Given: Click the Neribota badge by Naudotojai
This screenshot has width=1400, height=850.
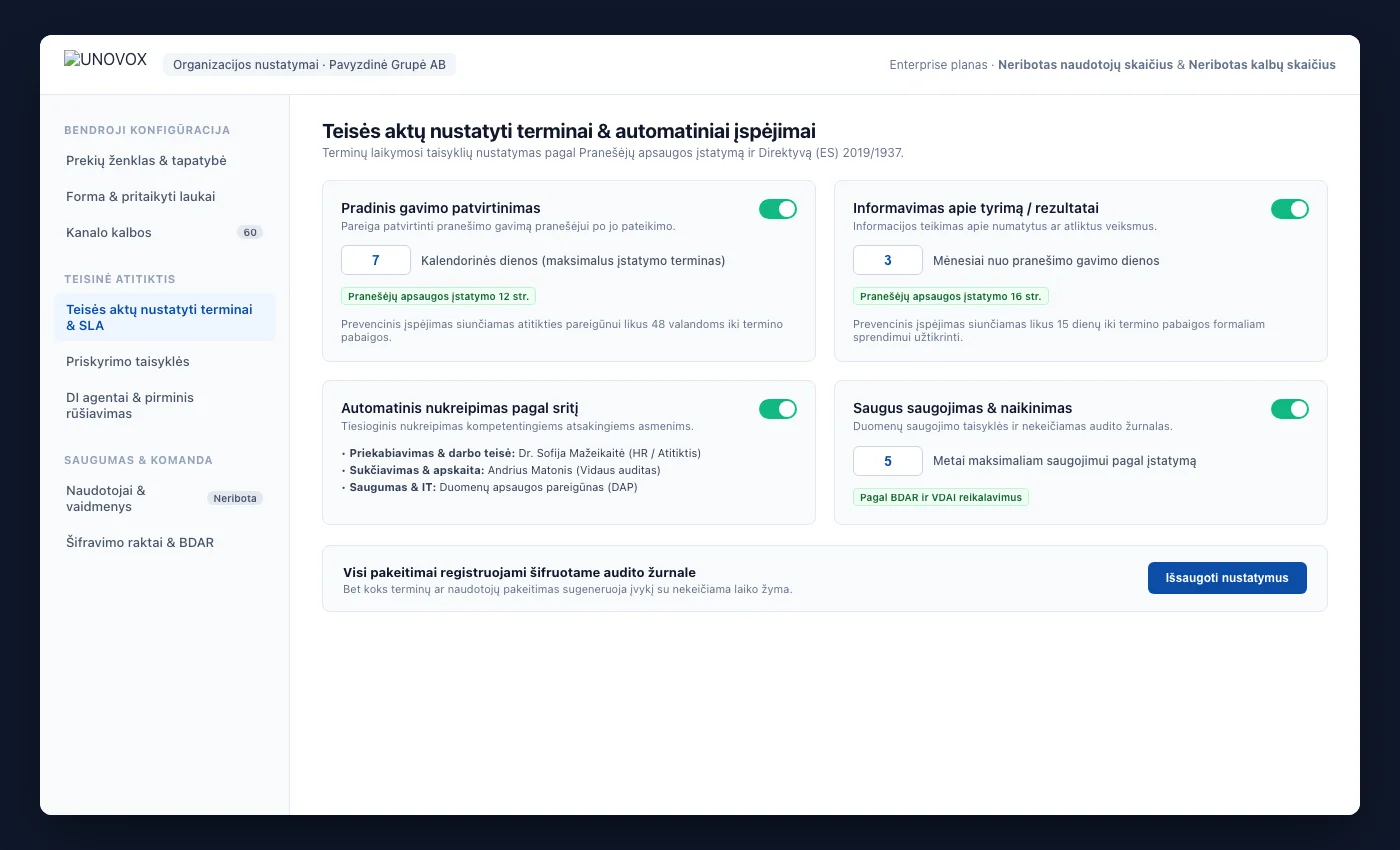Looking at the screenshot, I should 235,498.
